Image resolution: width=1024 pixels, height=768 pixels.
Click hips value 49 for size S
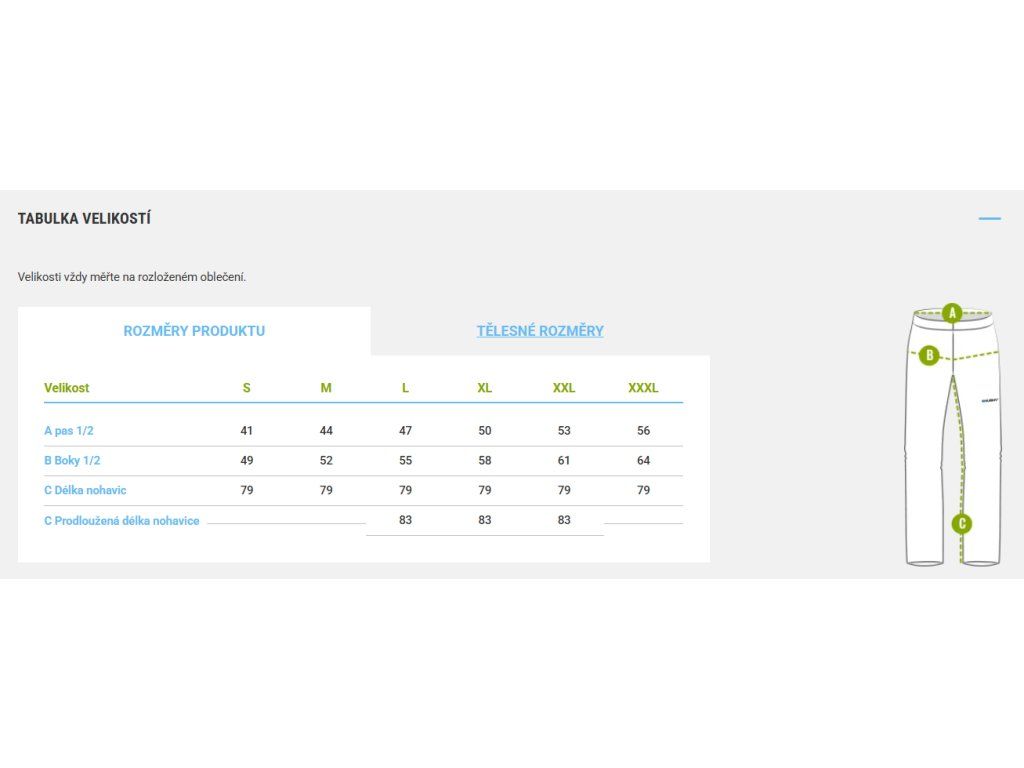pos(246,460)
